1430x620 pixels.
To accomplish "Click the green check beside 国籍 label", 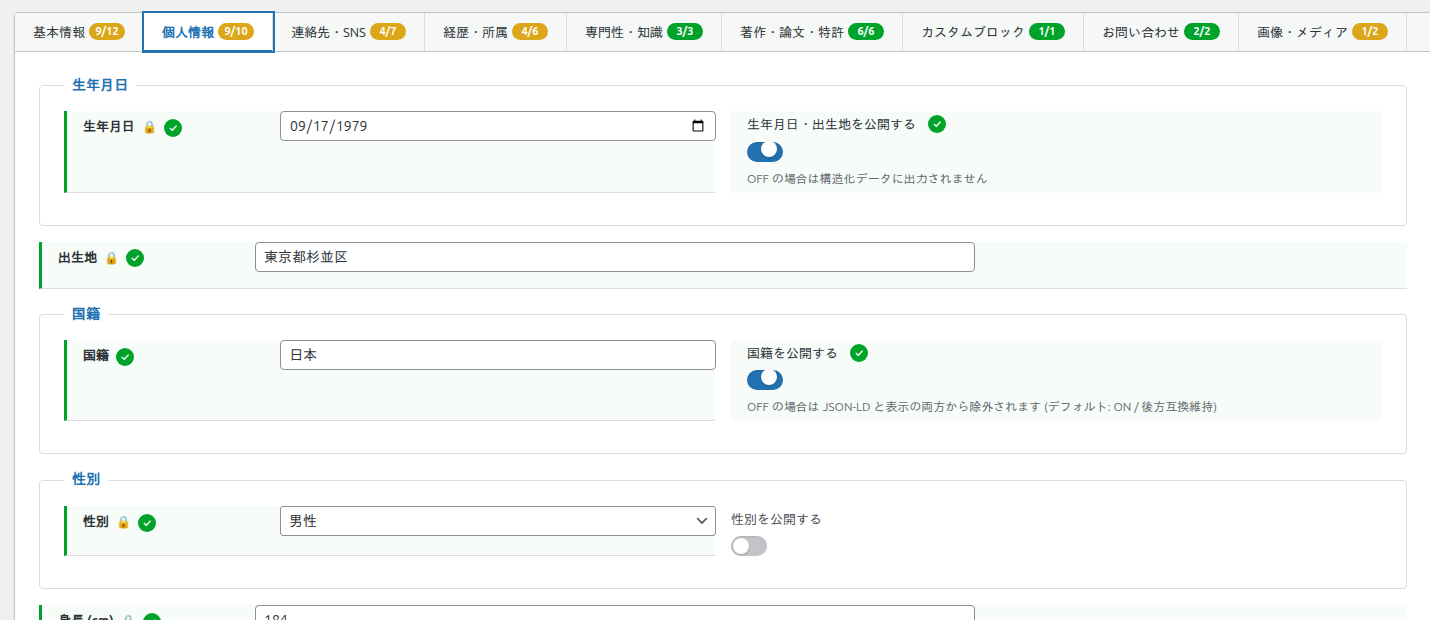I will coord(125,357).
